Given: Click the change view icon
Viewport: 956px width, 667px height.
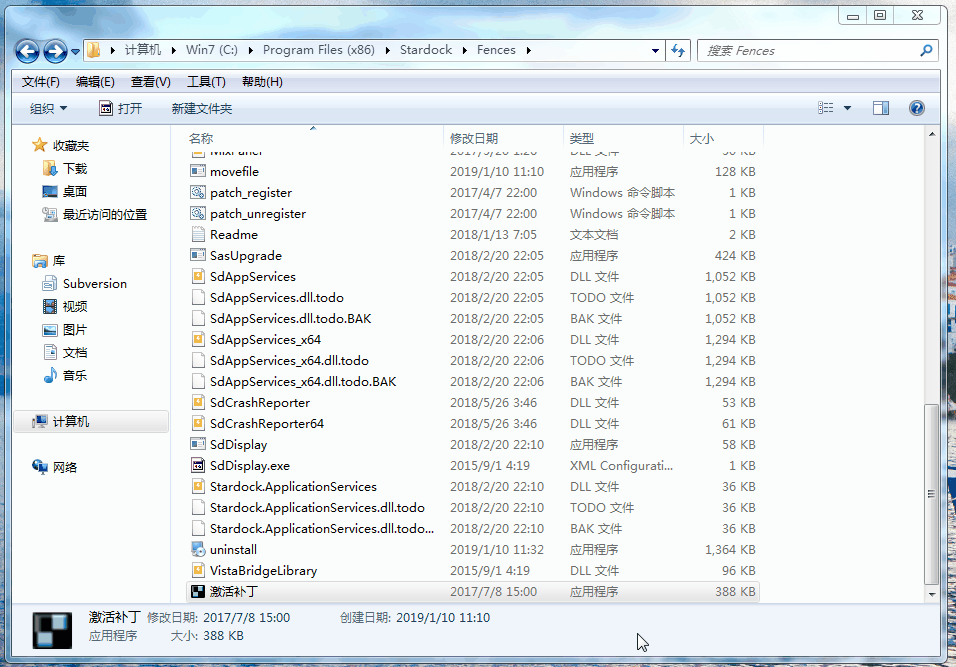Looking at the screenshot, I should click(x=826, y=108).
